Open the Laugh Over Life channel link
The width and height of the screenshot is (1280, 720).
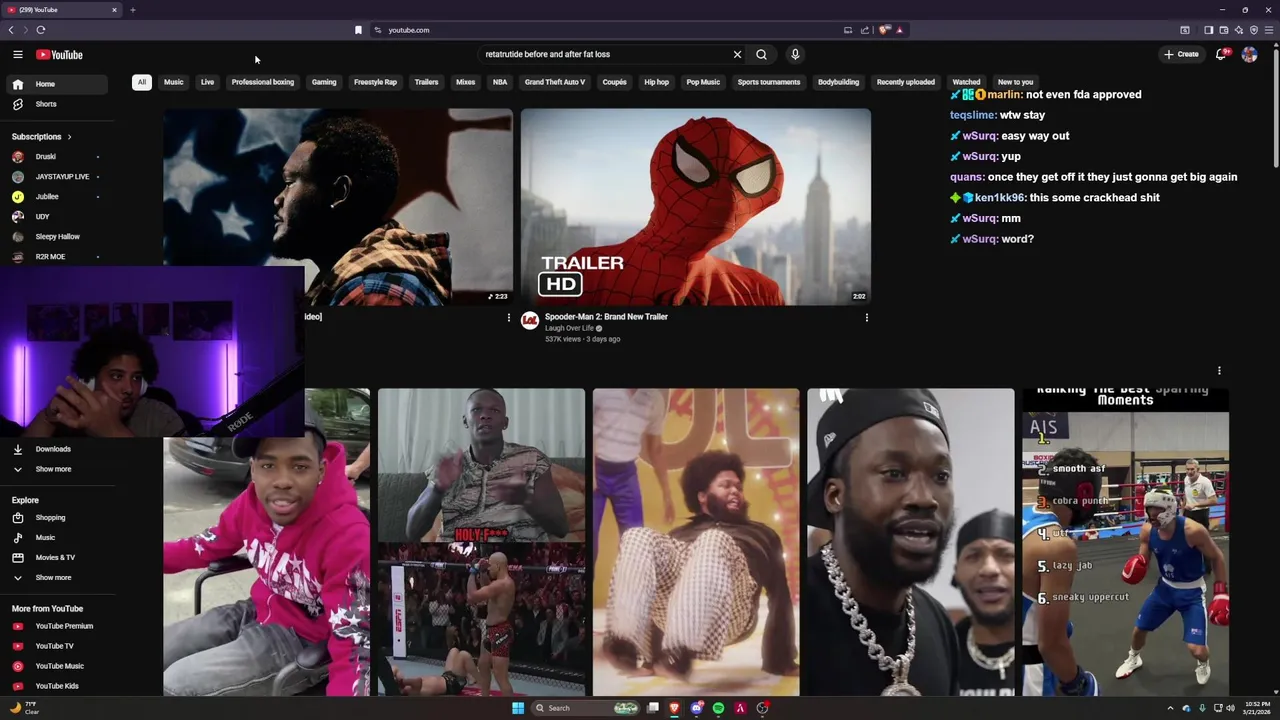[569, 329]
